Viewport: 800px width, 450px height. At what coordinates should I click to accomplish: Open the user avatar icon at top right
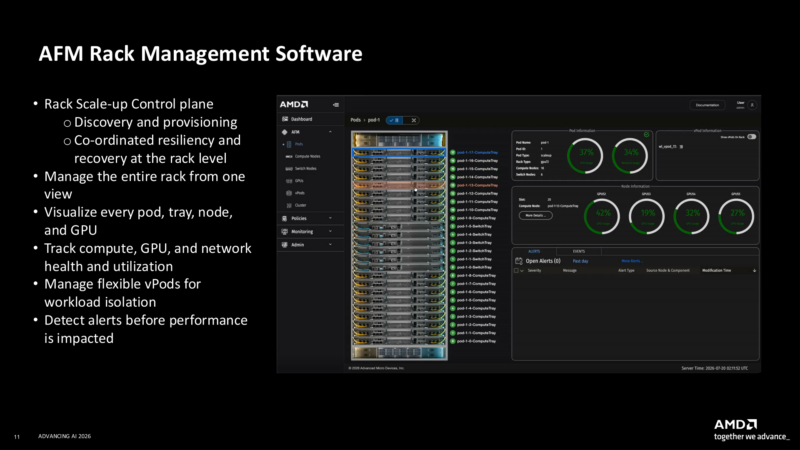tap(752, 105)
